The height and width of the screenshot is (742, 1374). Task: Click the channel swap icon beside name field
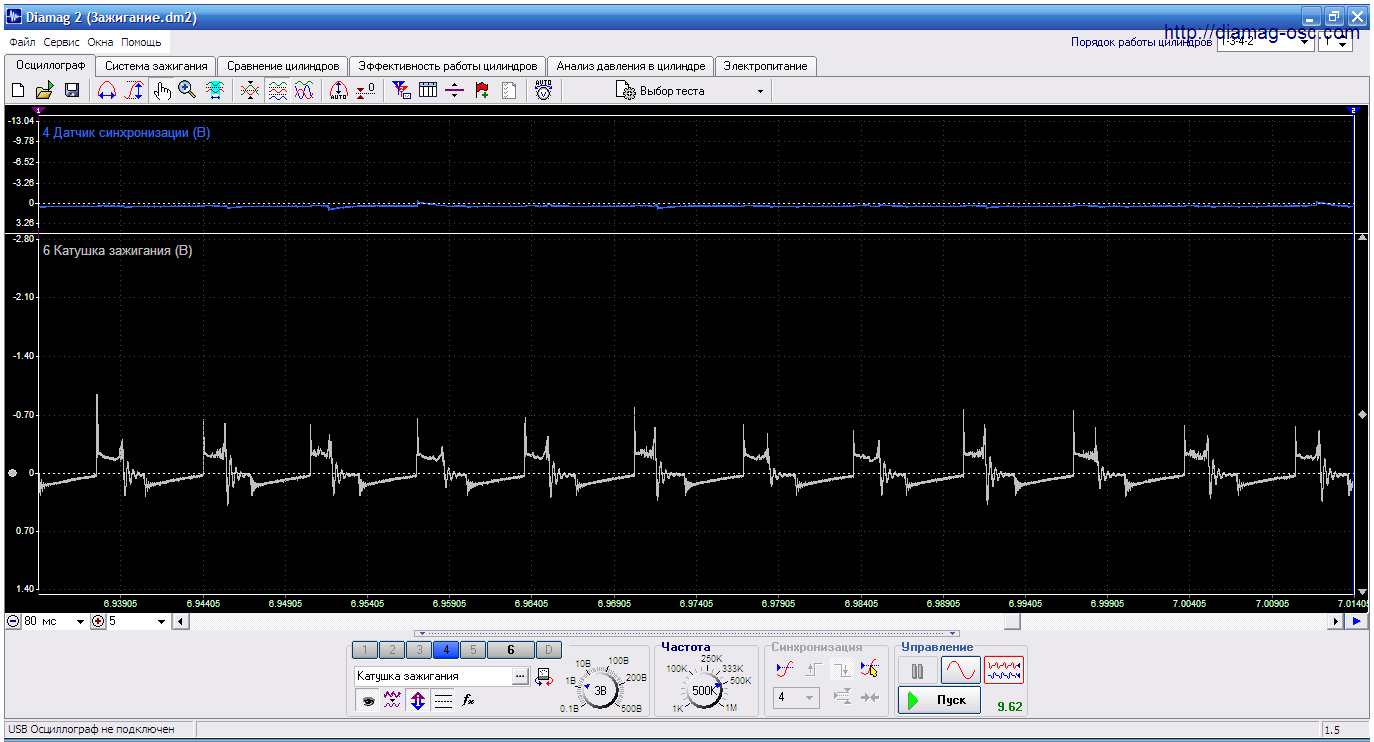tap(544, 677)
